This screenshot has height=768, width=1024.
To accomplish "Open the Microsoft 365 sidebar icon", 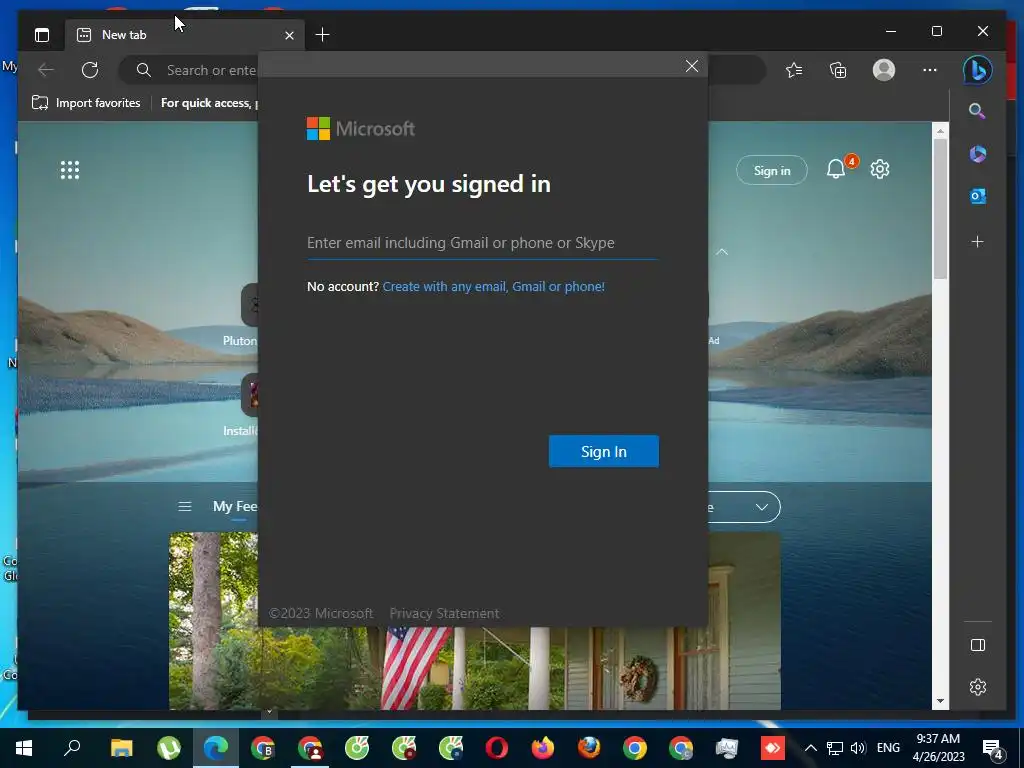I will click(x=978, y=154).
